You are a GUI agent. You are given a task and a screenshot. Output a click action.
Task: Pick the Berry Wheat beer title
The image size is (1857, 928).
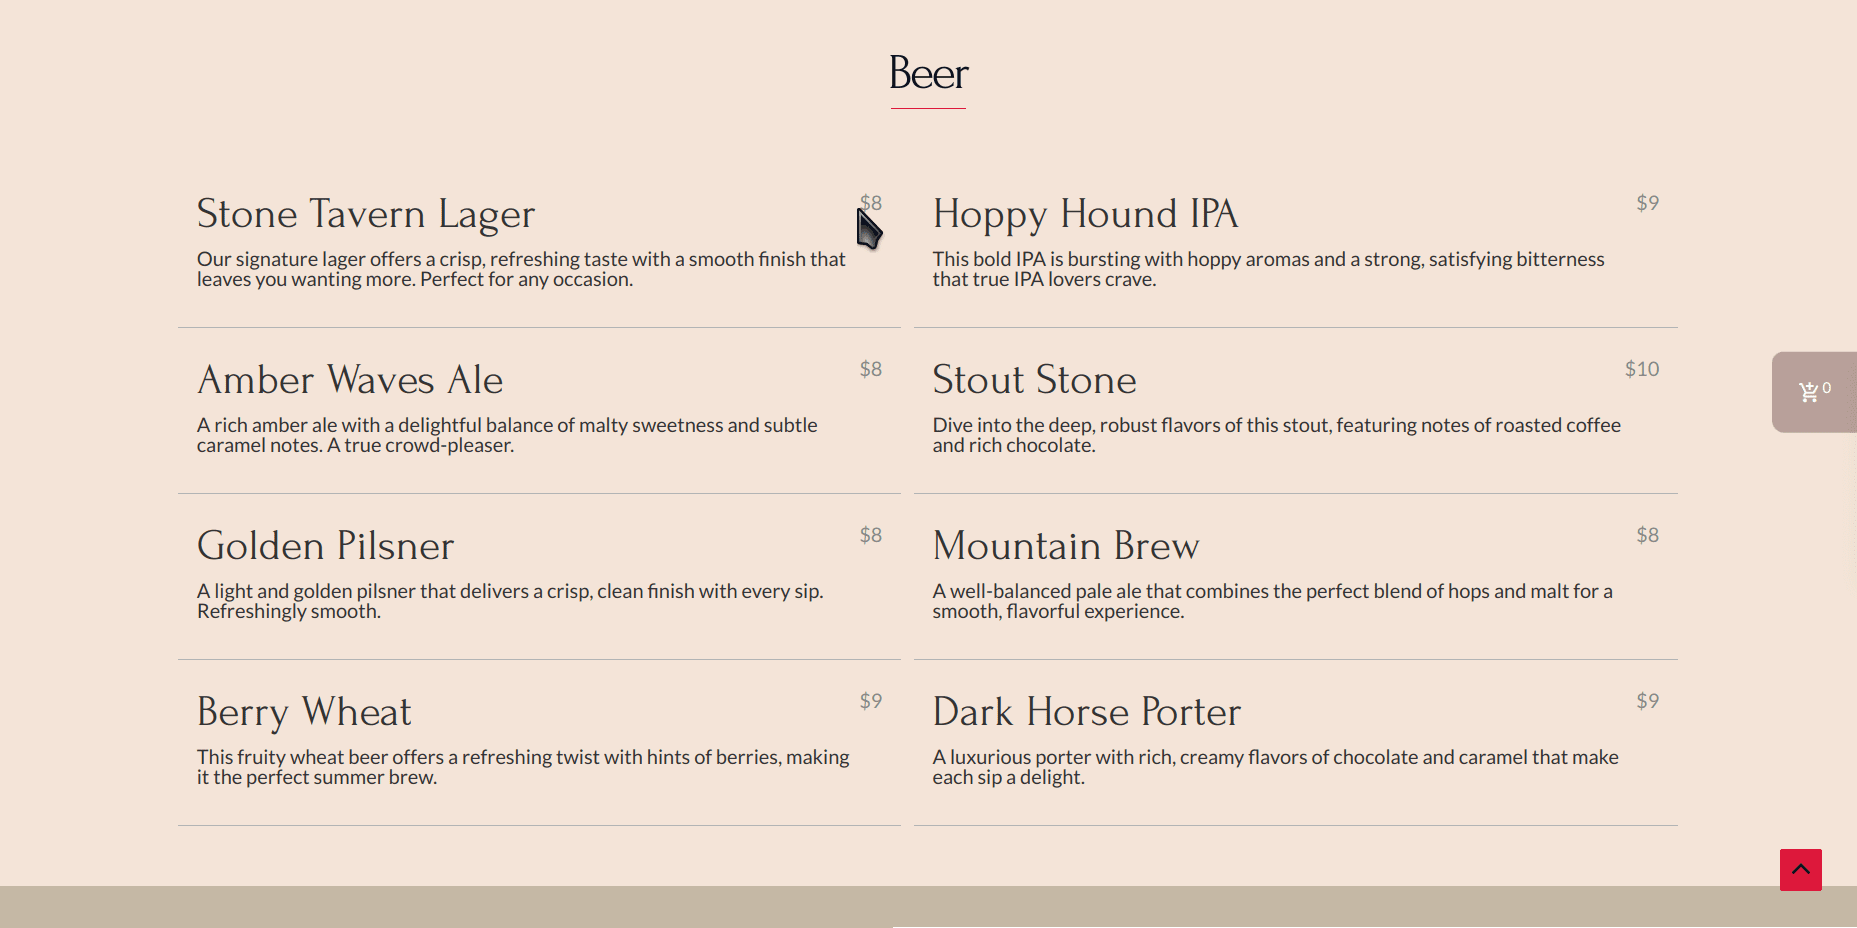coord(304,712)
